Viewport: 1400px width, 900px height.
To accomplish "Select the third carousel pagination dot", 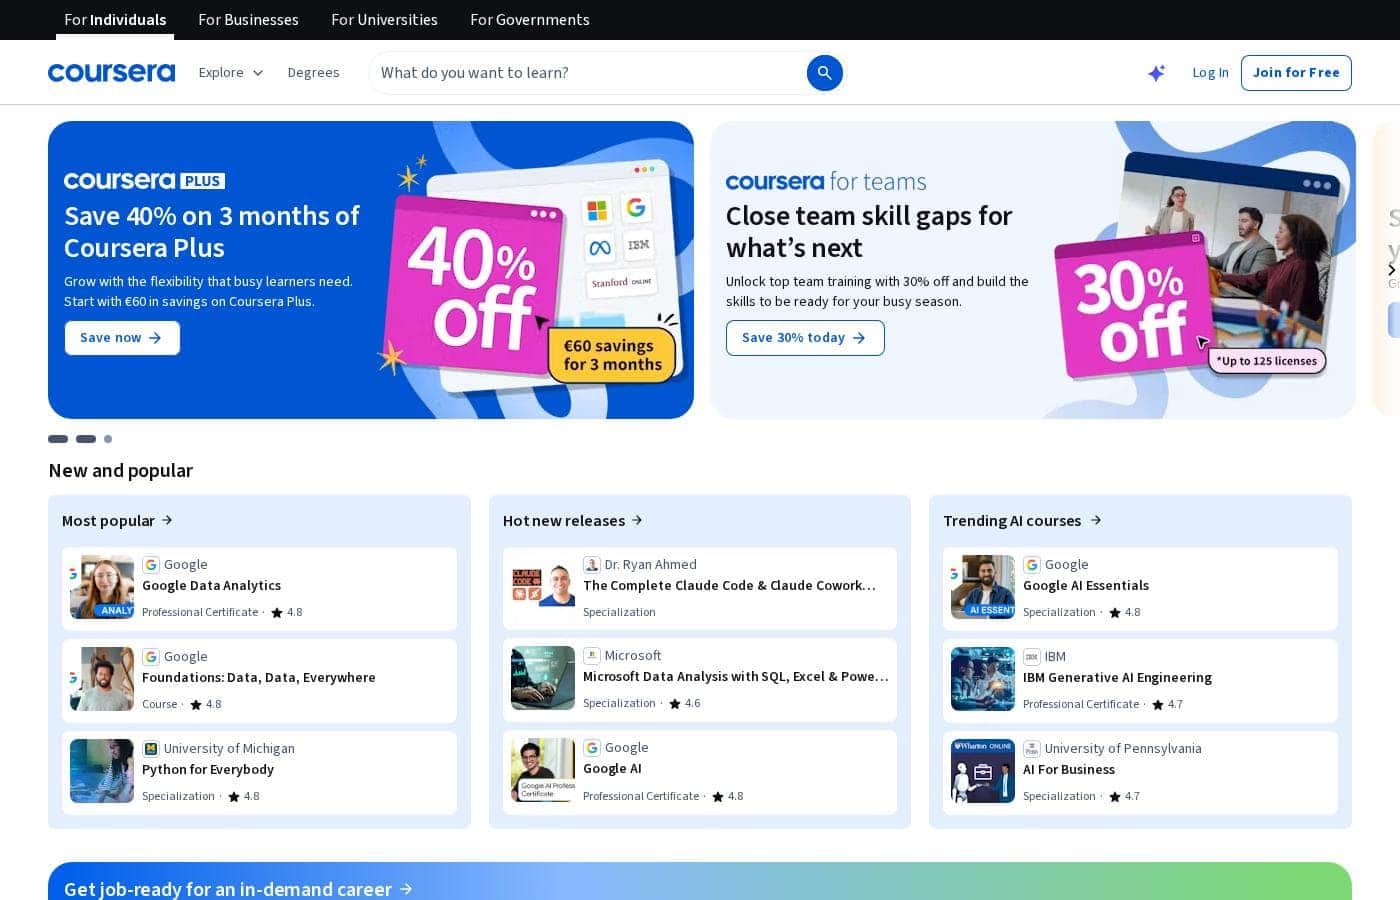I will 108,439.
